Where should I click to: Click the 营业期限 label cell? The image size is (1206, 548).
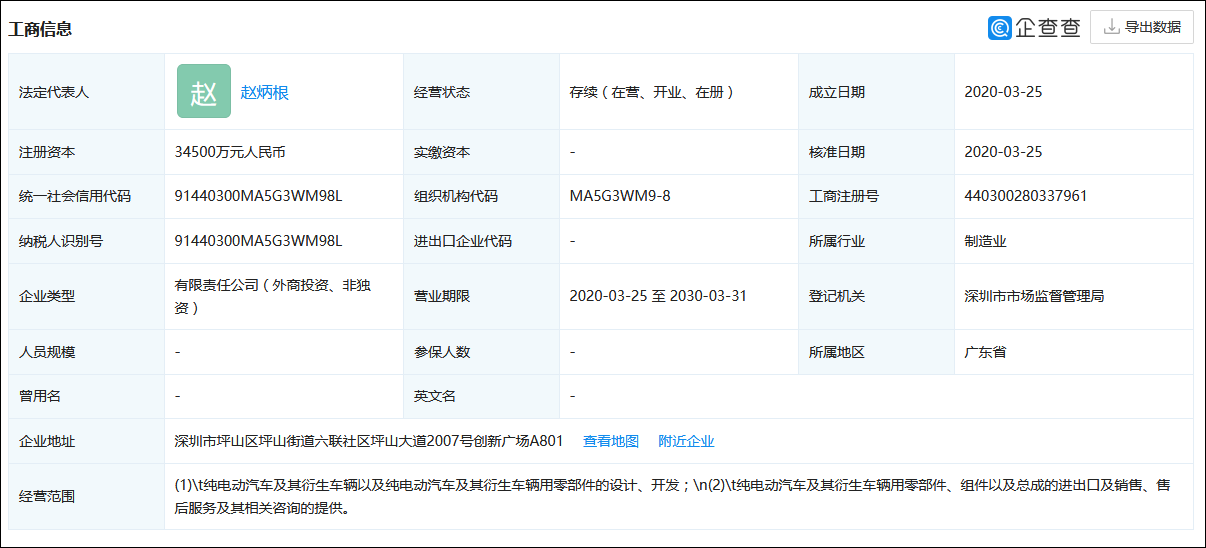pos(481,296)
